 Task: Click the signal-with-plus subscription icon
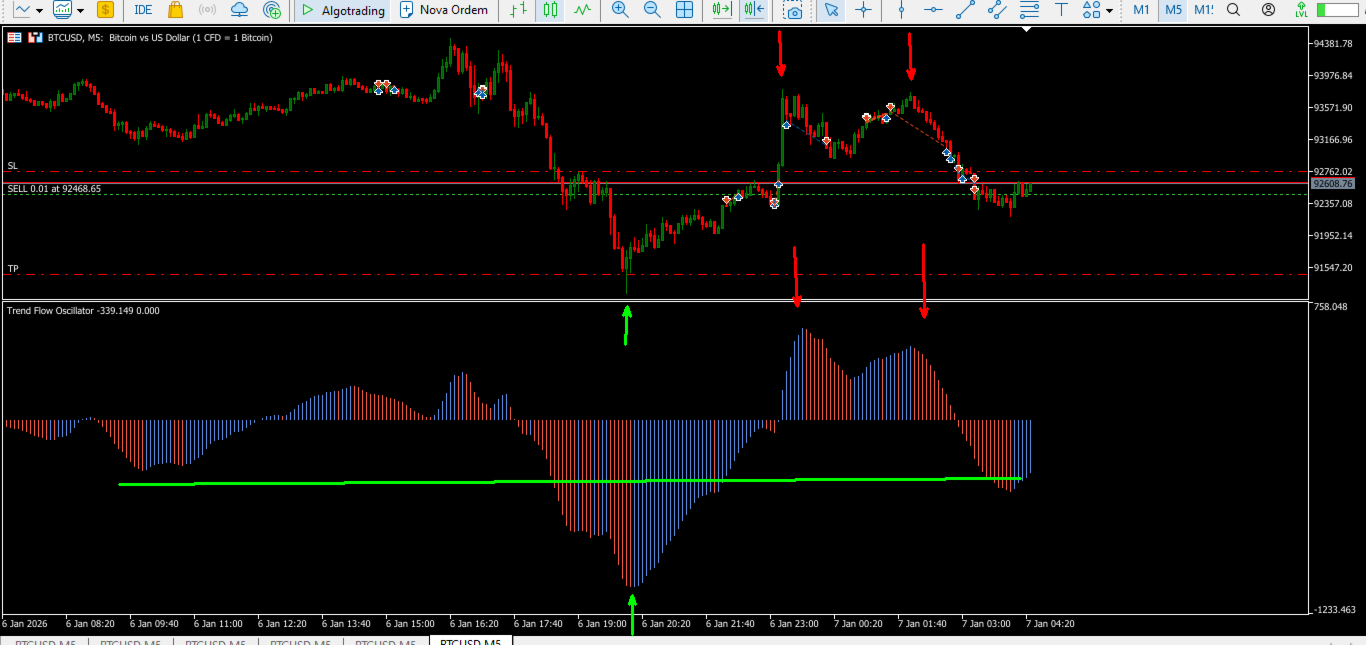[272, 10]
